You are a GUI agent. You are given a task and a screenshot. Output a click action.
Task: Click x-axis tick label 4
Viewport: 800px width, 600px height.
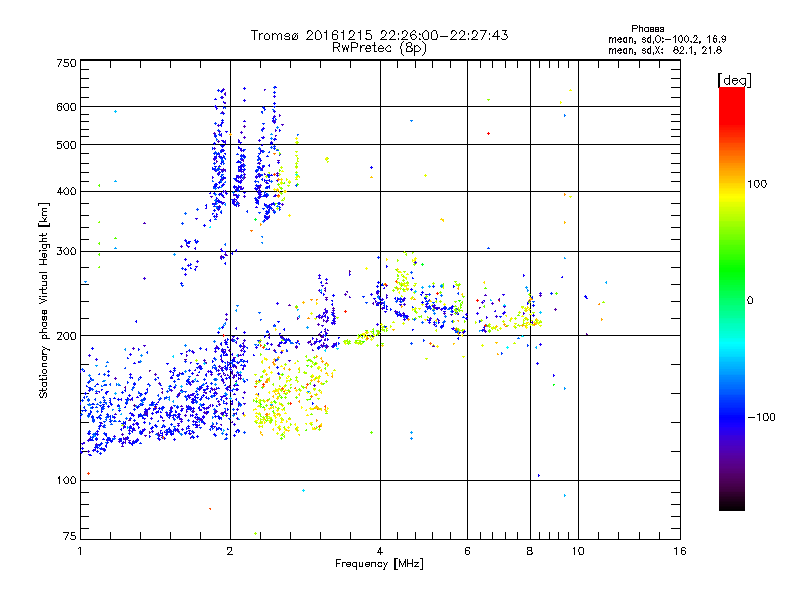click(380, 551)
